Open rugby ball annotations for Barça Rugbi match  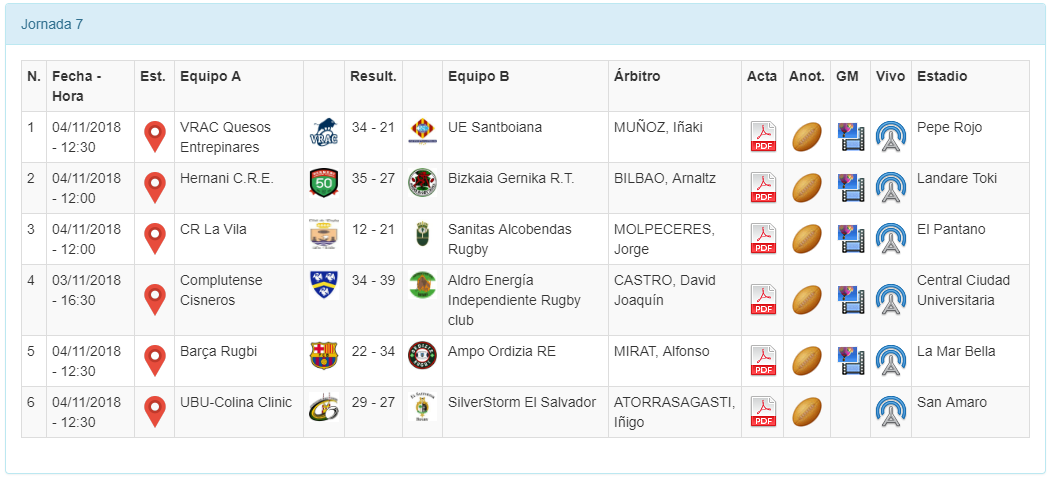coord(806,361)
